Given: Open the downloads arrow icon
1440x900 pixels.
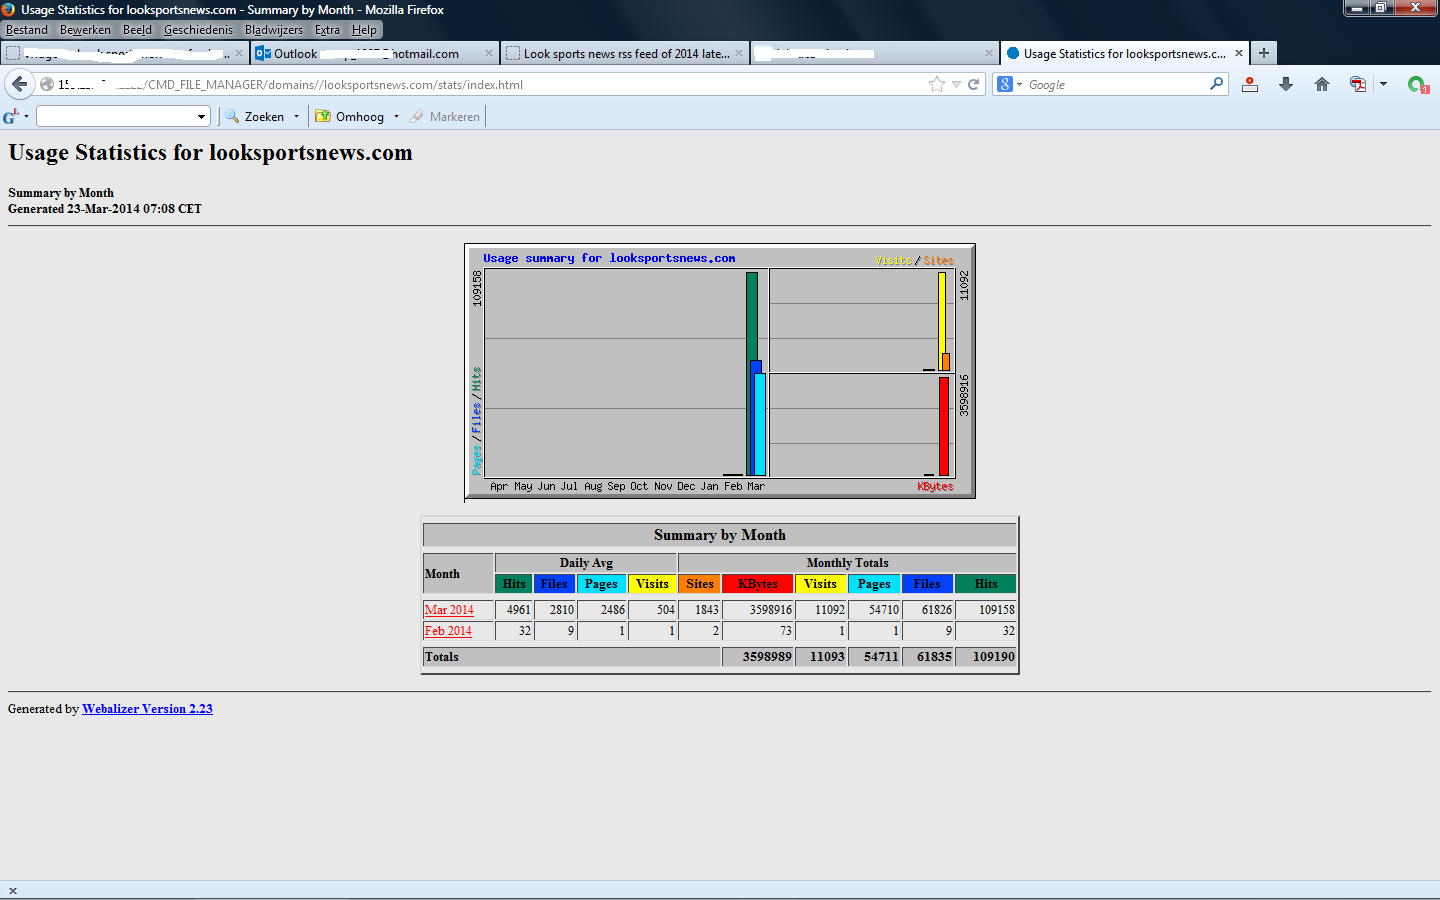Looking at the screenshot, I should coord(1286,84).
